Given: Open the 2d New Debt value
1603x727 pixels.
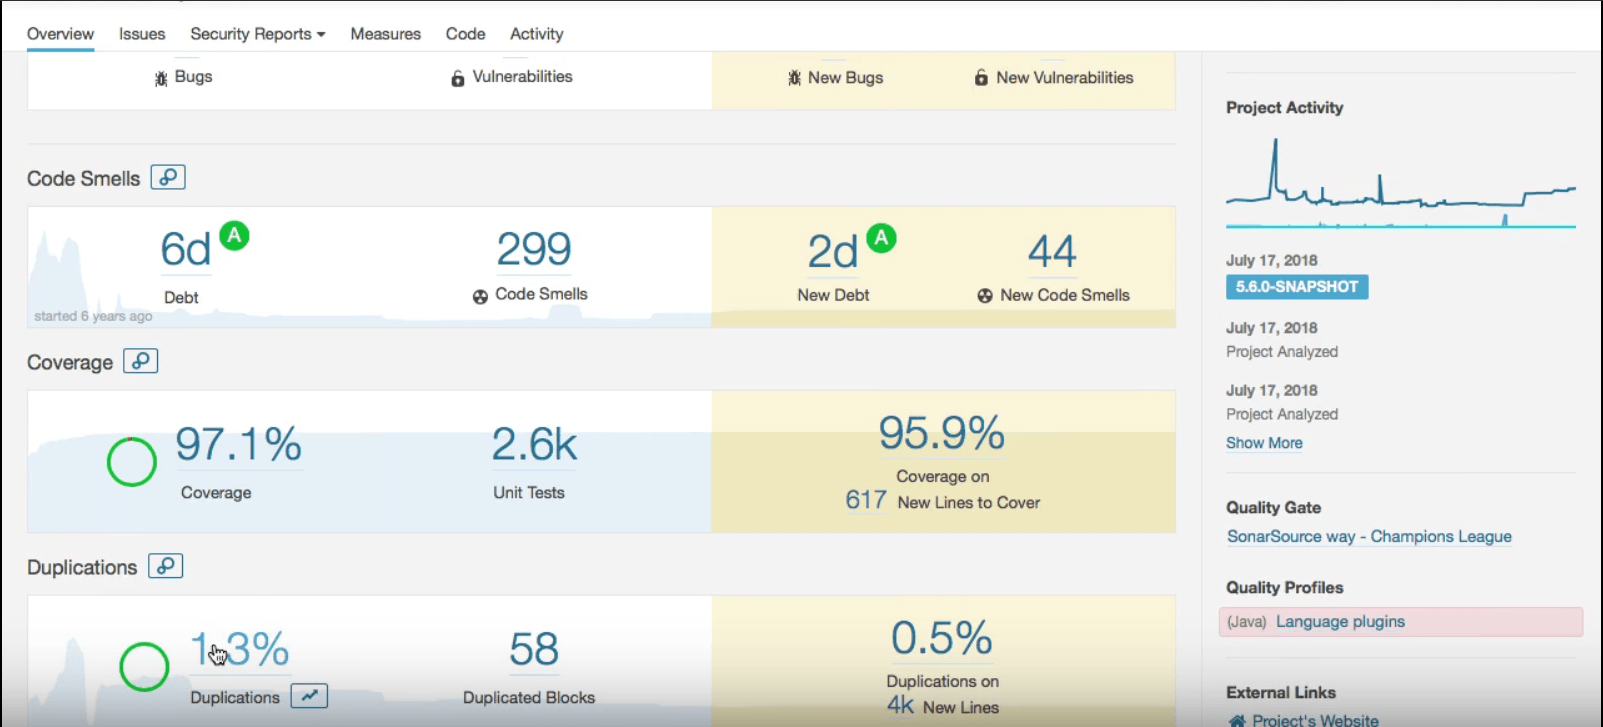Looking at the screenshot, I should click(x=832, y=252).
